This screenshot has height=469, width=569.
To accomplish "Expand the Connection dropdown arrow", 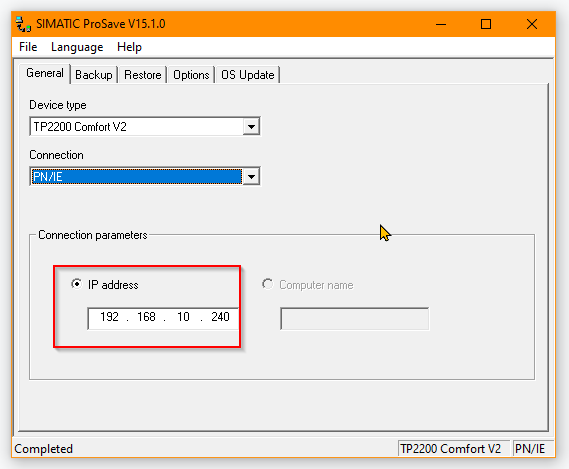I will coord(251,177).
